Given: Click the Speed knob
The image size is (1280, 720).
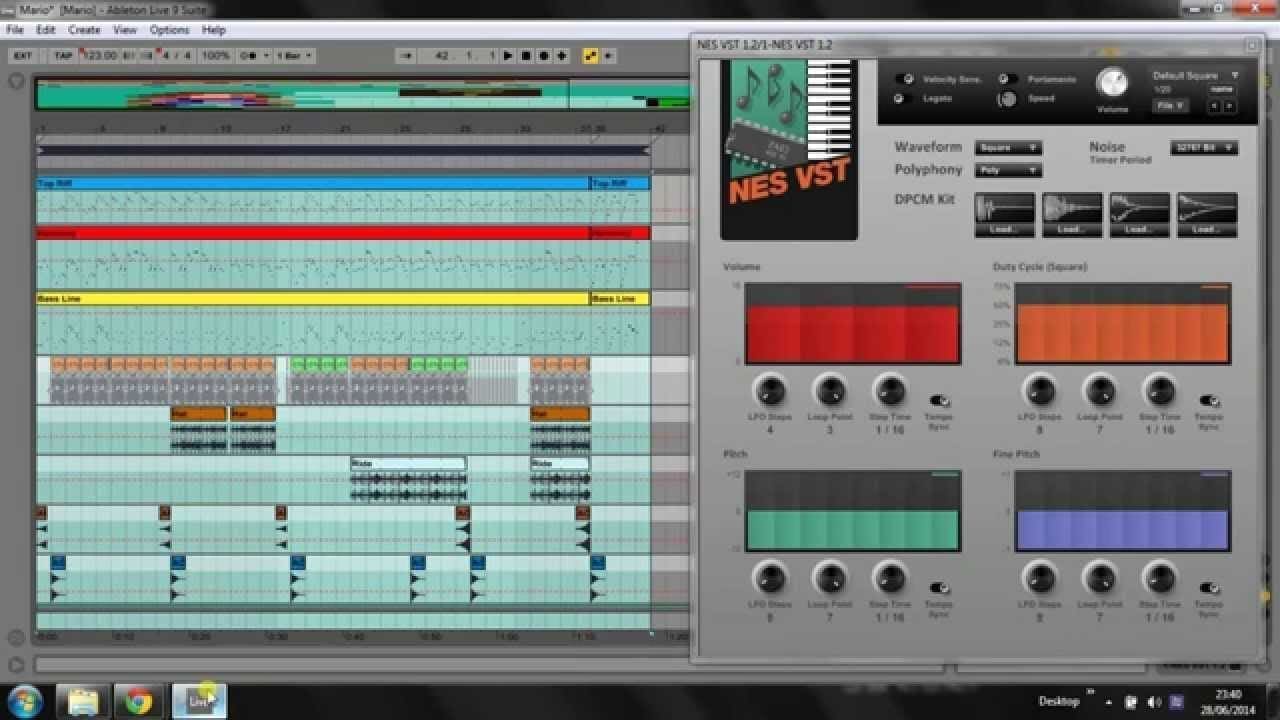Looking at the screenshot, I should click(1008, 98).
